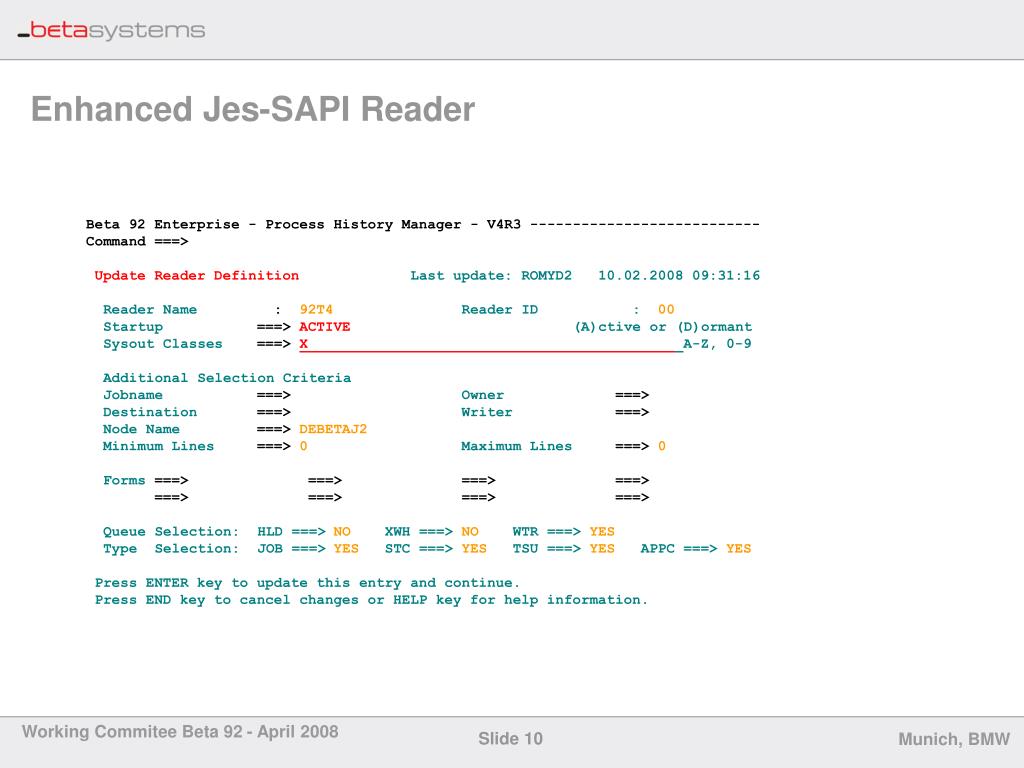Click the 'A-Z, 0-9' hint text

tap(717, 344)
